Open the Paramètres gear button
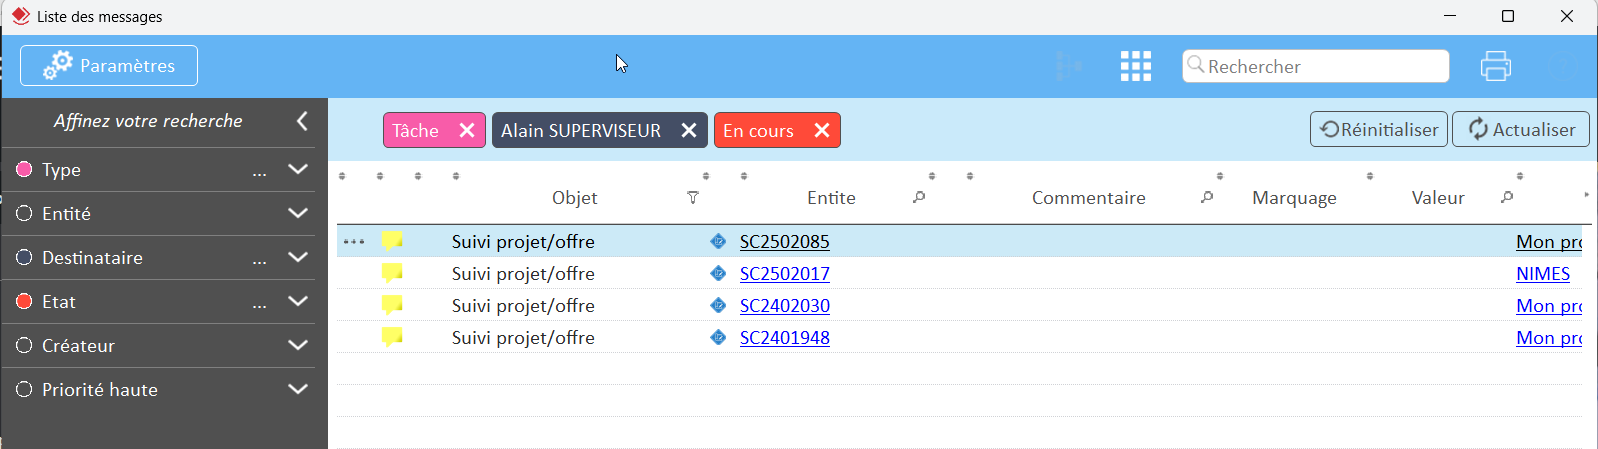The height and width of the screenshot is (449, 1598). click(x=109, y=66)
